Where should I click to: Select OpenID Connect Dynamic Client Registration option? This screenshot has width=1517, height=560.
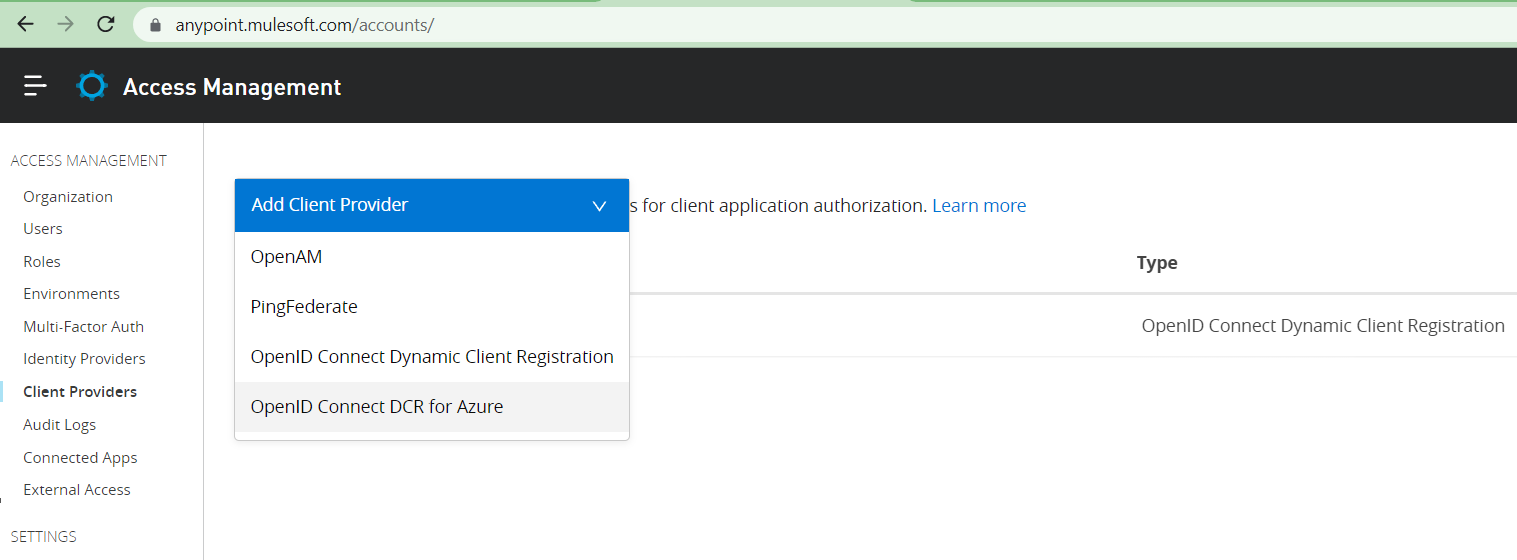coord(431,357)
